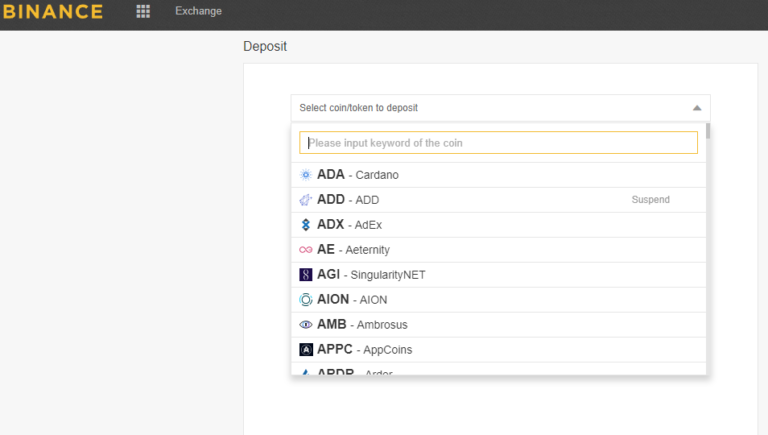Click the Binance logo
This screenshot has height=435, width=768.
click(52, 11)
